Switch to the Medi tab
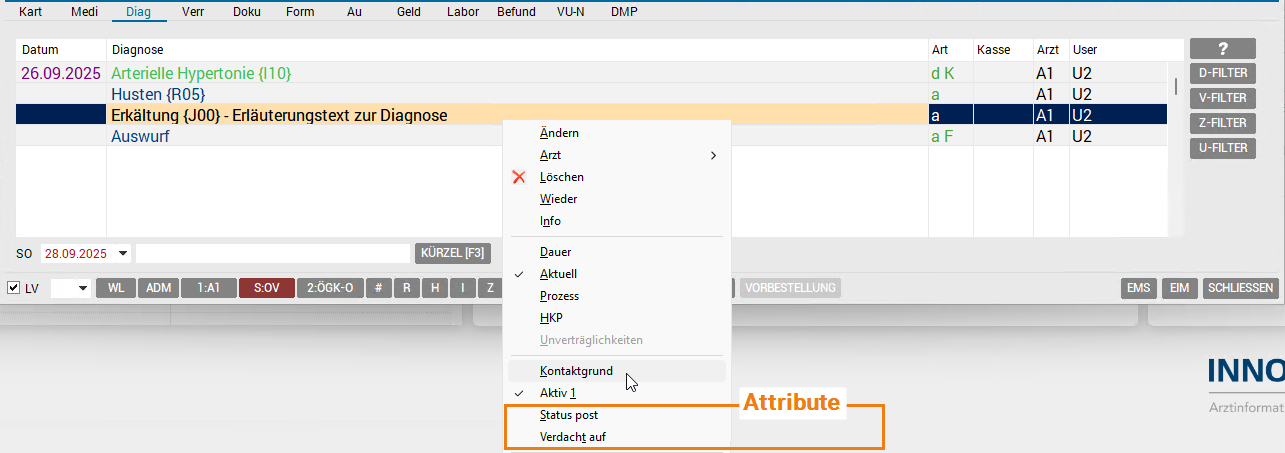 [x=84, y=12]
